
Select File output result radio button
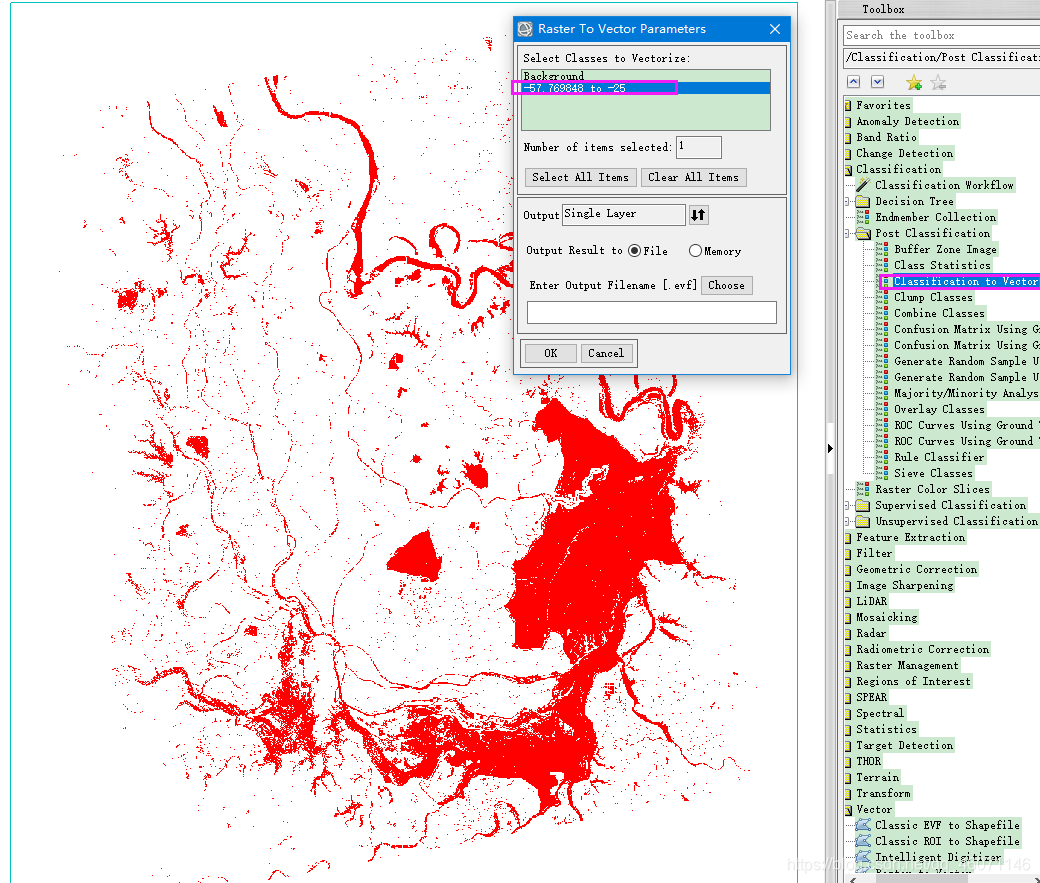(x=635, y=251)
